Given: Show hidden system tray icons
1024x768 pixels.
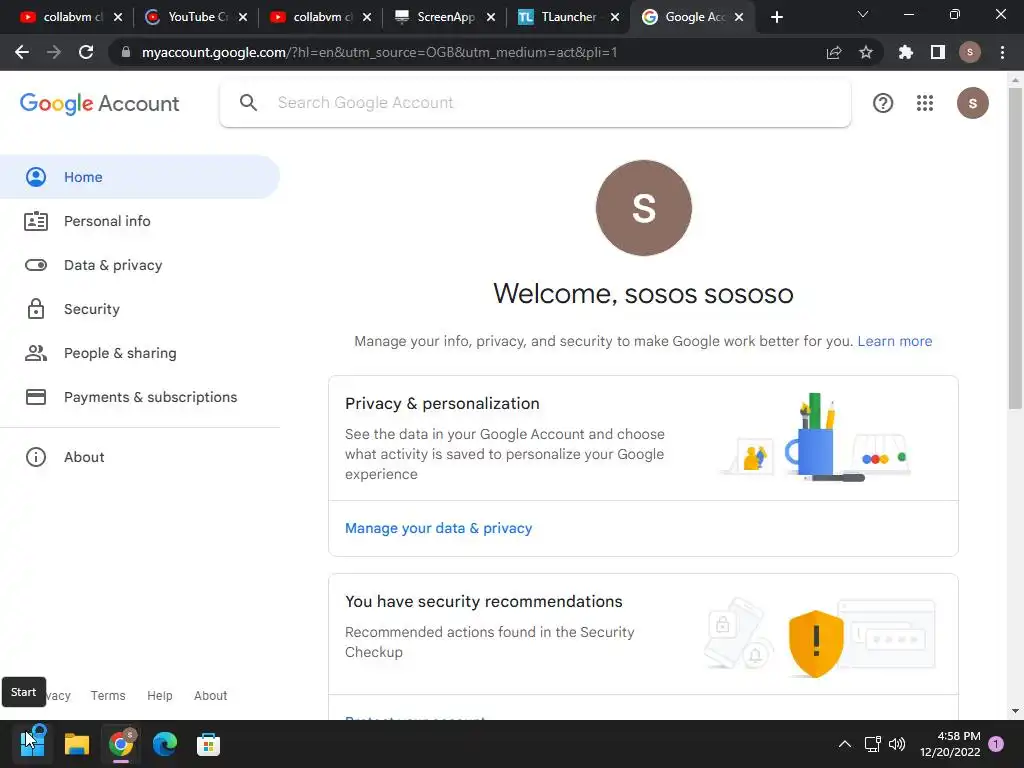Looking at the screenshot, I should (844, 744).
